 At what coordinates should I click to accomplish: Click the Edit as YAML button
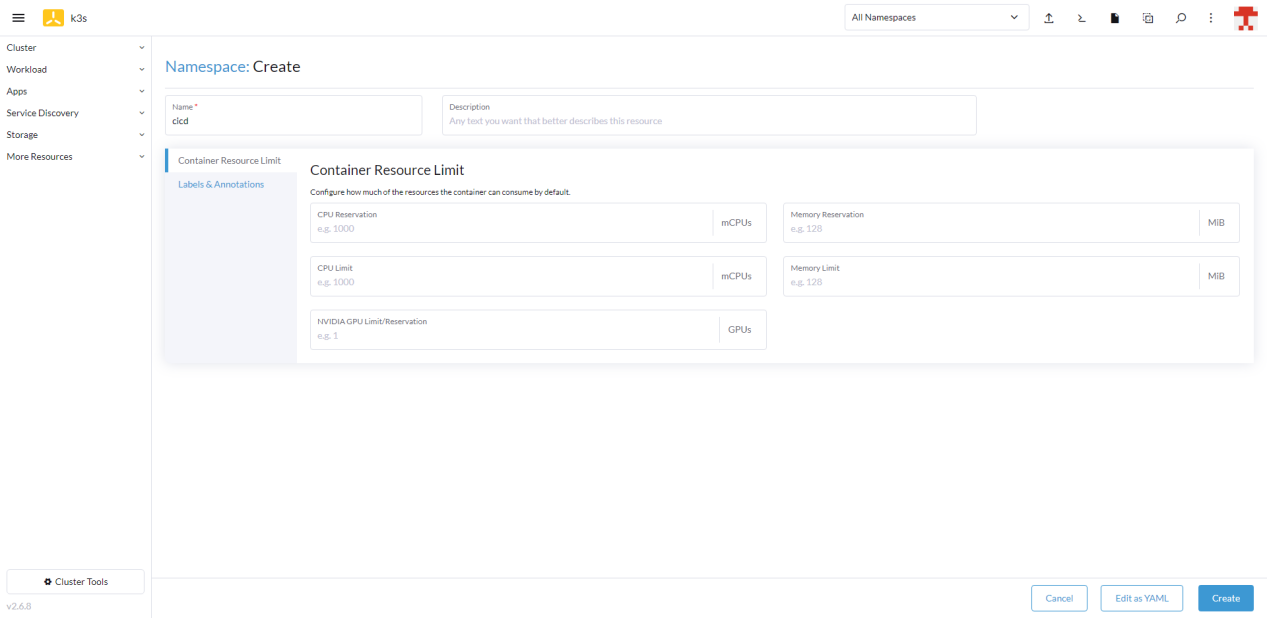pos(1141,598)
